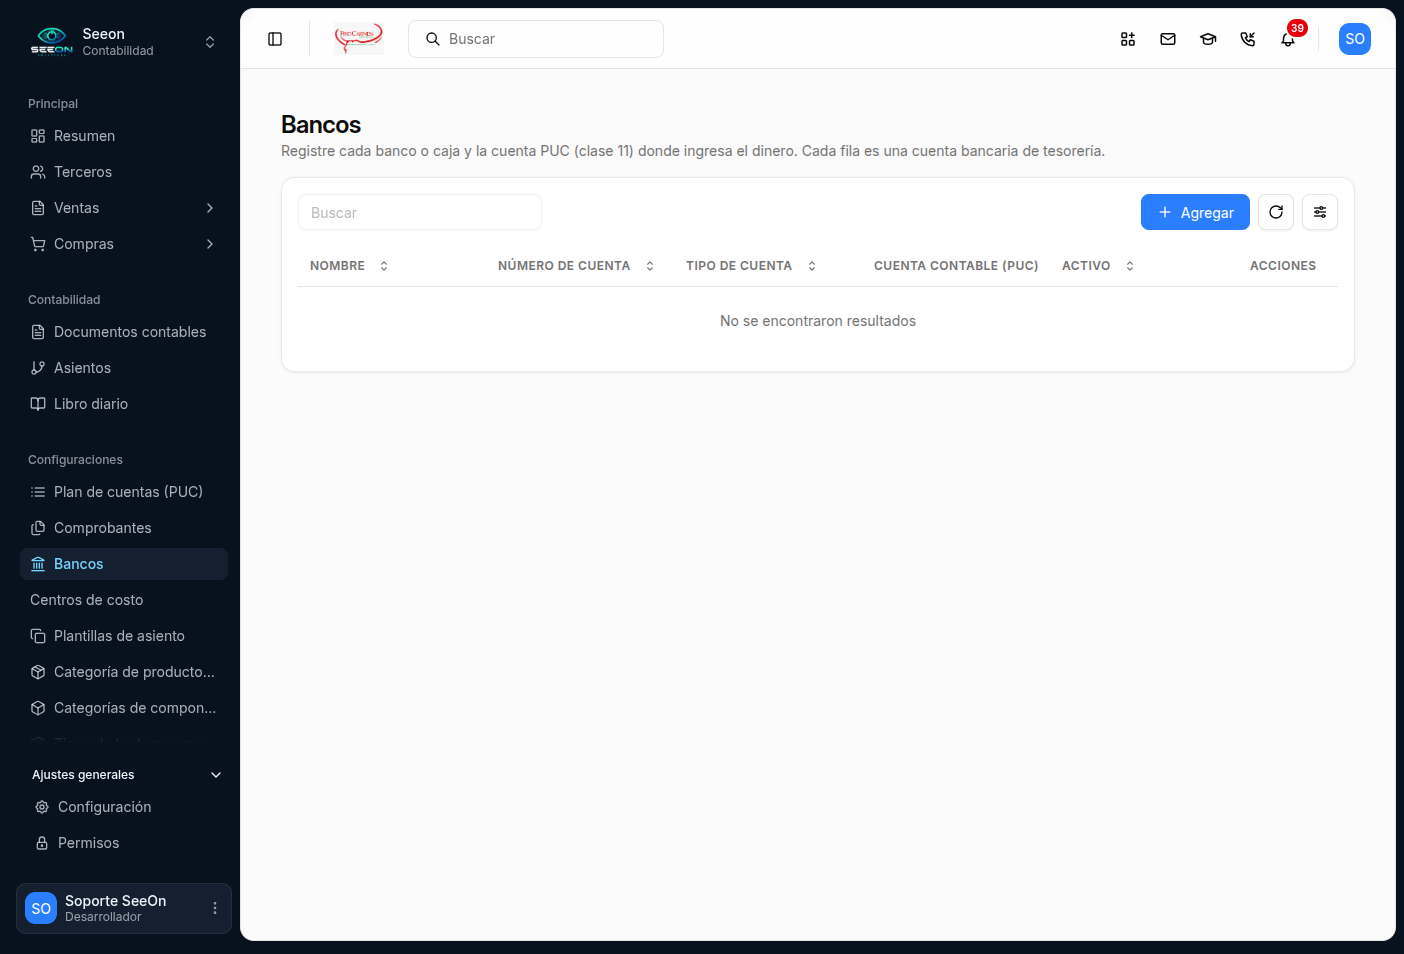This screenshot has width=1404, height=954.
Task: Open the apps grid icon in header
Action: click(x=1128, y=39)
